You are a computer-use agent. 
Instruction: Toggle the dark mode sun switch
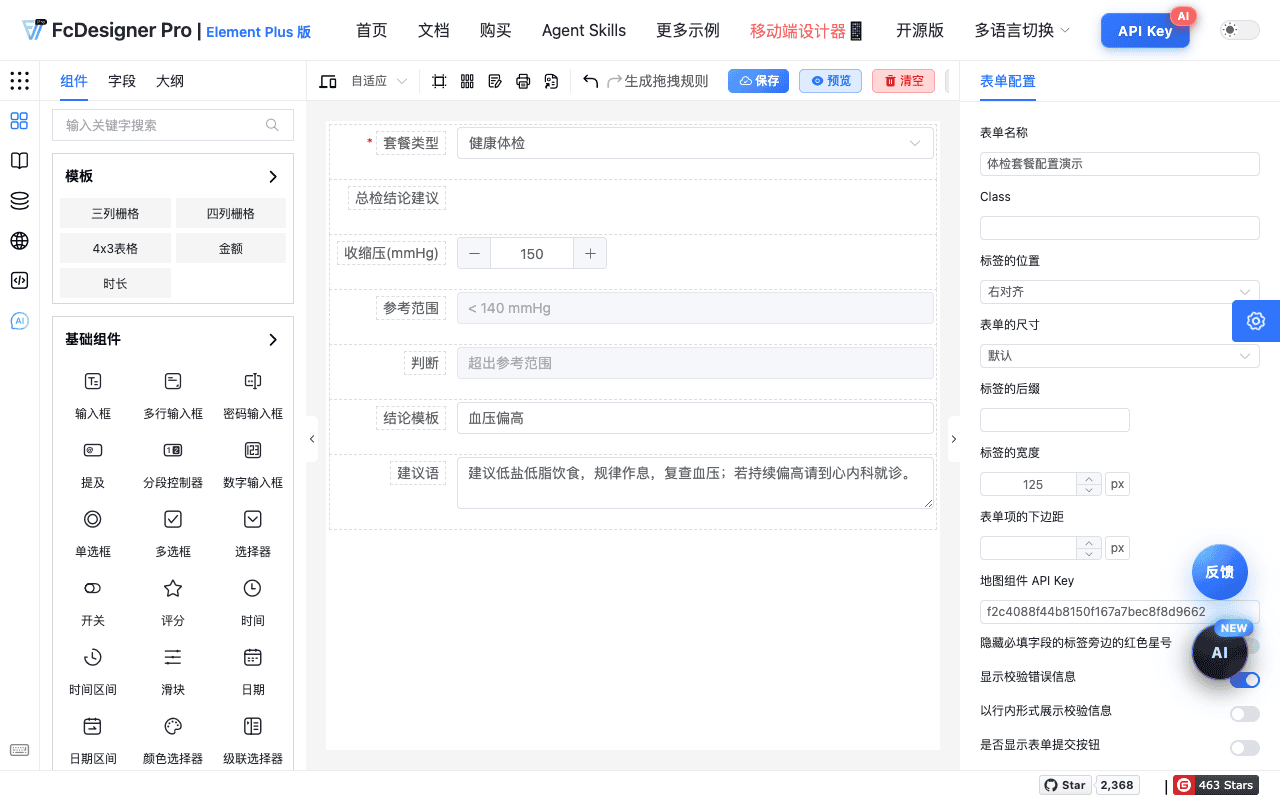click(1233, 31)
